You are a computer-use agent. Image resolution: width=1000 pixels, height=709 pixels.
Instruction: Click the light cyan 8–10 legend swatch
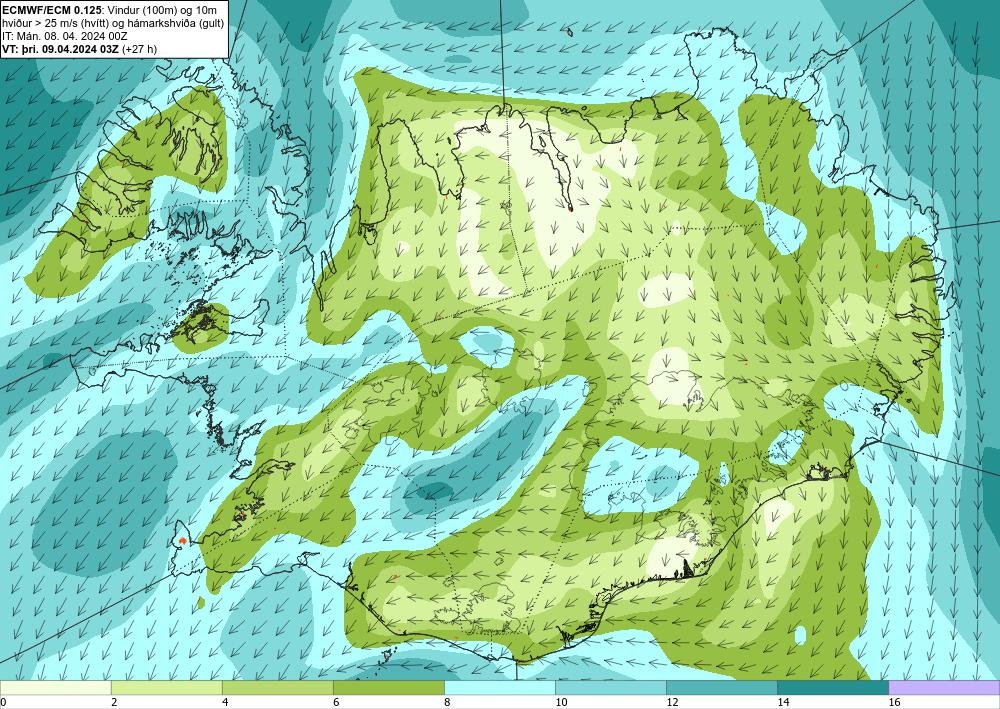[x=500, y=687]
